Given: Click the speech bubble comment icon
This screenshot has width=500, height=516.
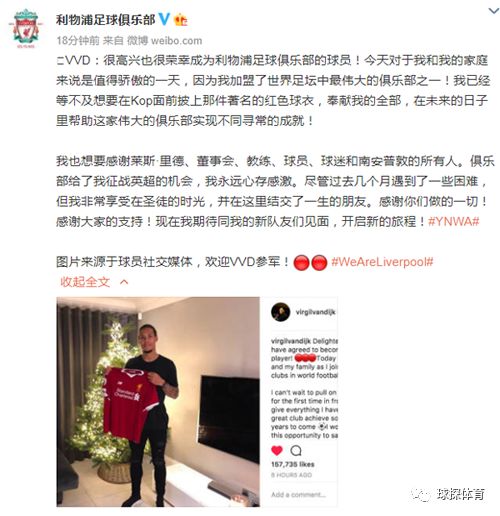Looking at the screenshot, I should (x=296, y=451).
